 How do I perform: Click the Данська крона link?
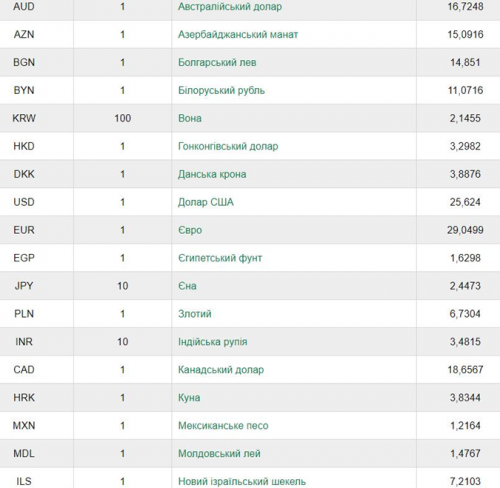click(212, 174)
